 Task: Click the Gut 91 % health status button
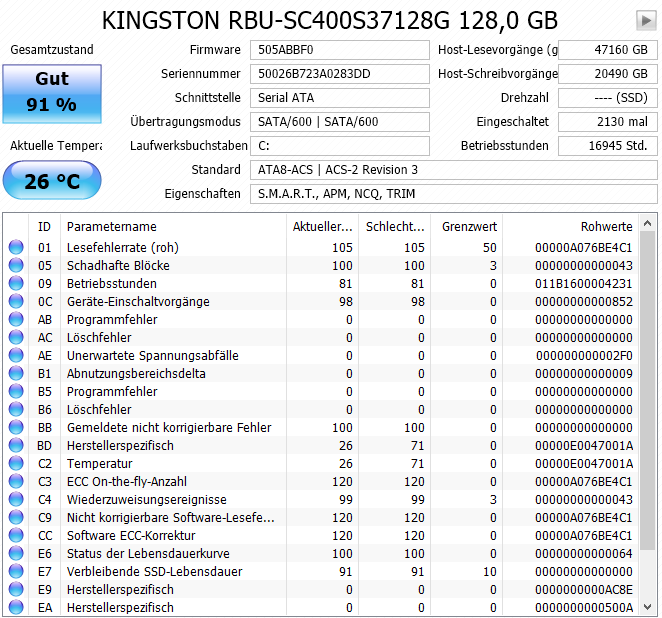[x=52, y=94]
